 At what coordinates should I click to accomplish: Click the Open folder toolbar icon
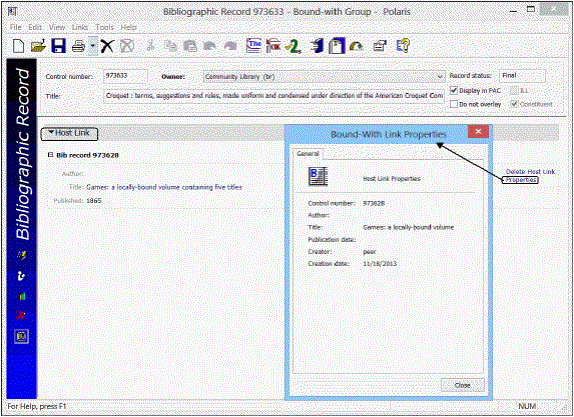[38, 46]
